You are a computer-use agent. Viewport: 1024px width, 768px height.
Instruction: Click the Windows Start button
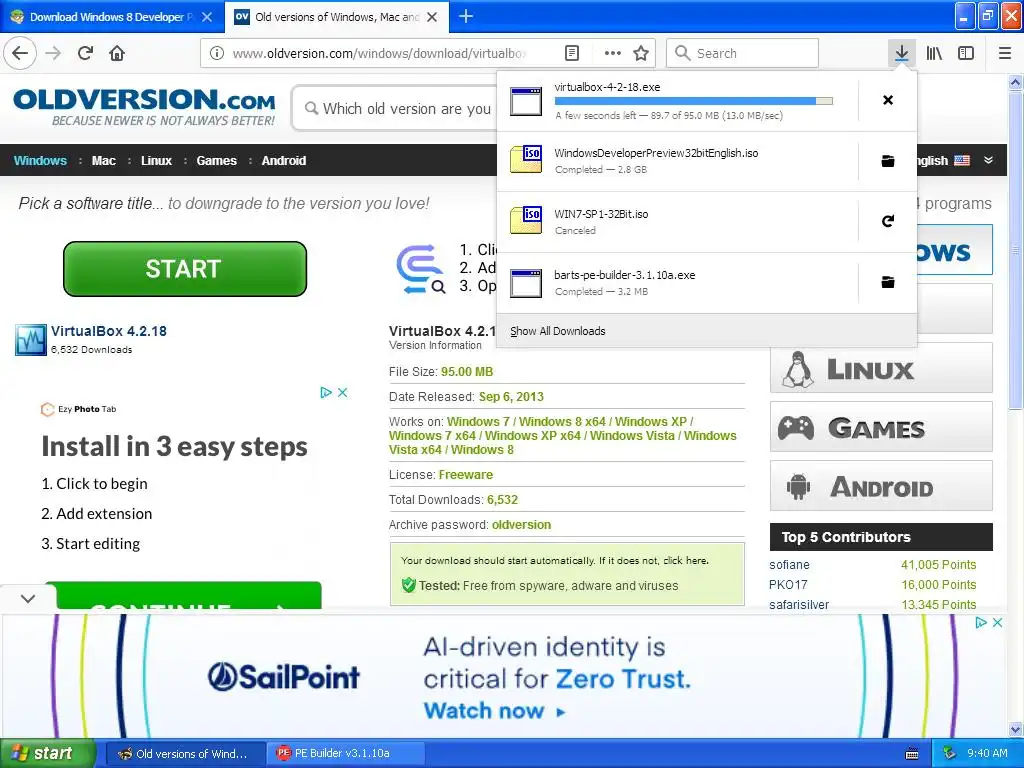click(x=47, y=753)
